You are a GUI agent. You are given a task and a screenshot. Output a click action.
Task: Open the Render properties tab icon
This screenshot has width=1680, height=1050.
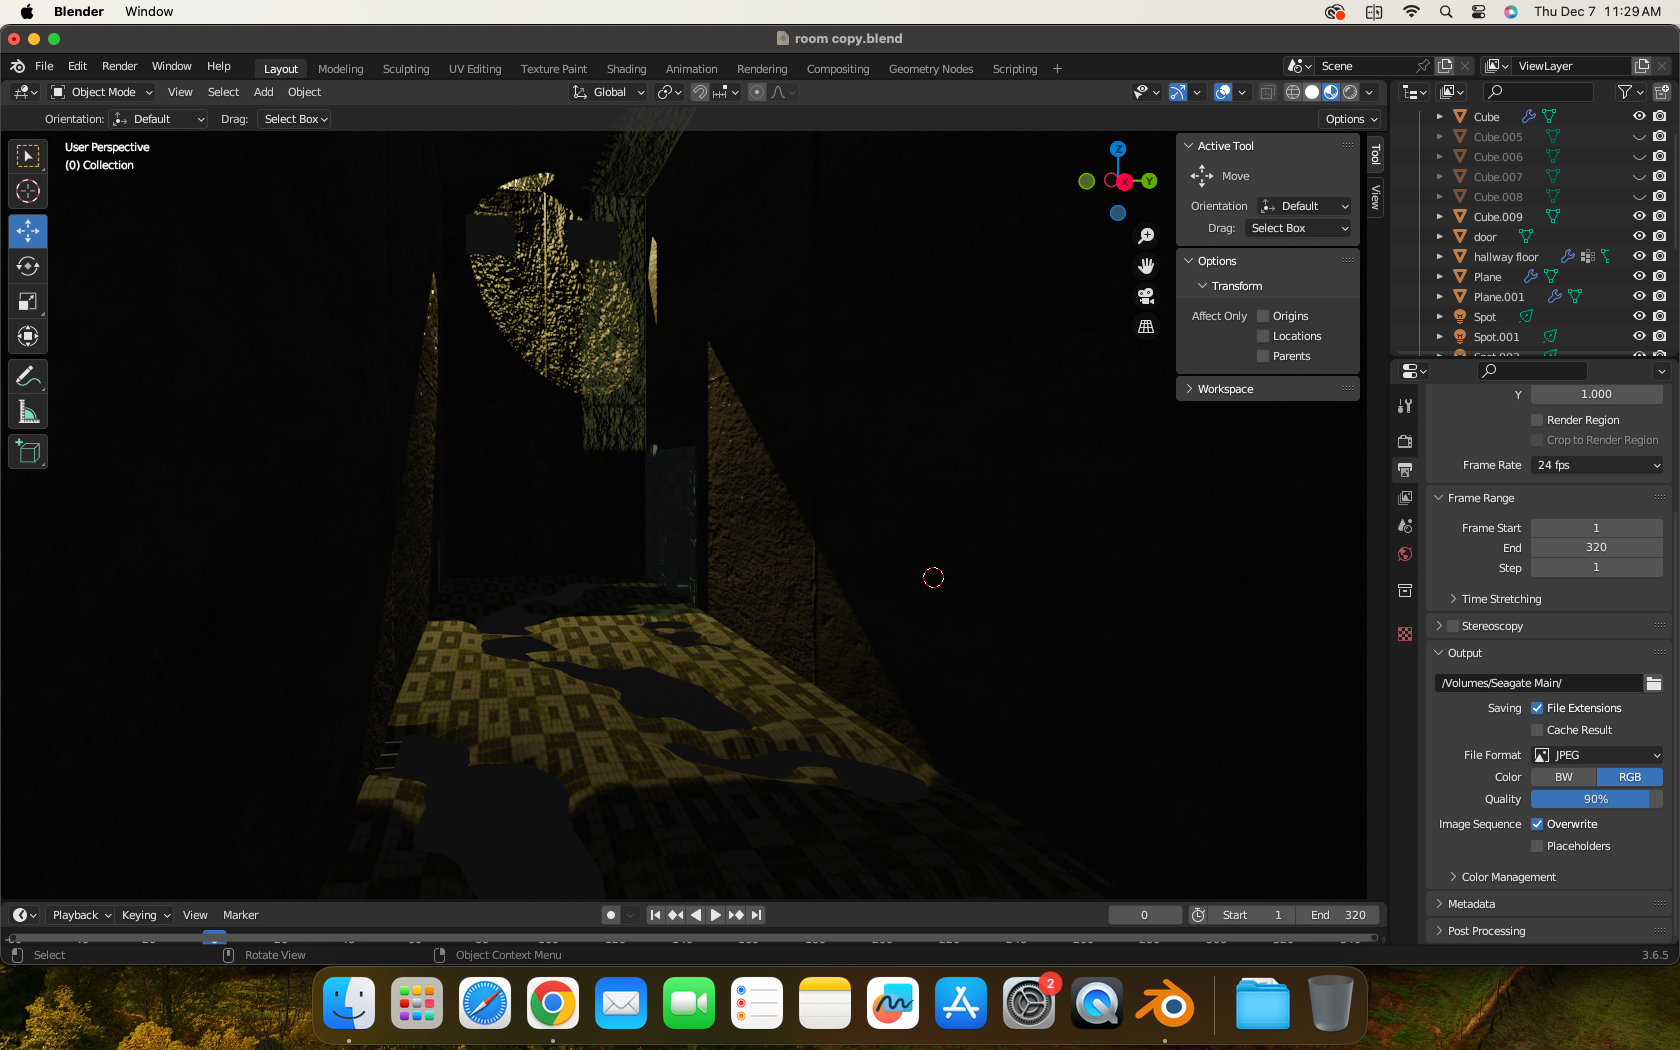point(1405,441)
